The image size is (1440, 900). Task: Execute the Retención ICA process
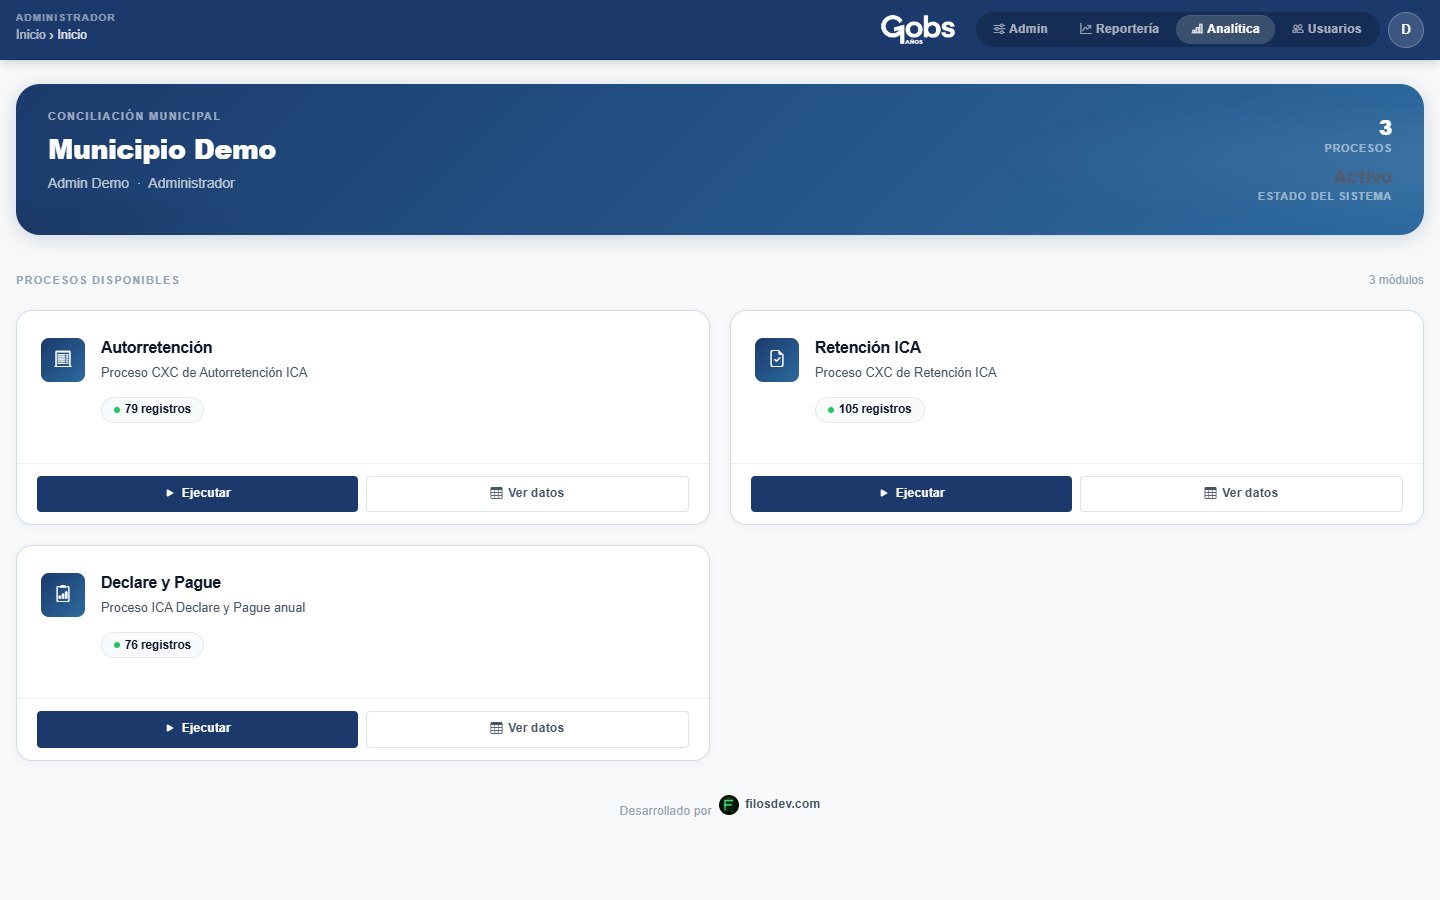point(911,494)
